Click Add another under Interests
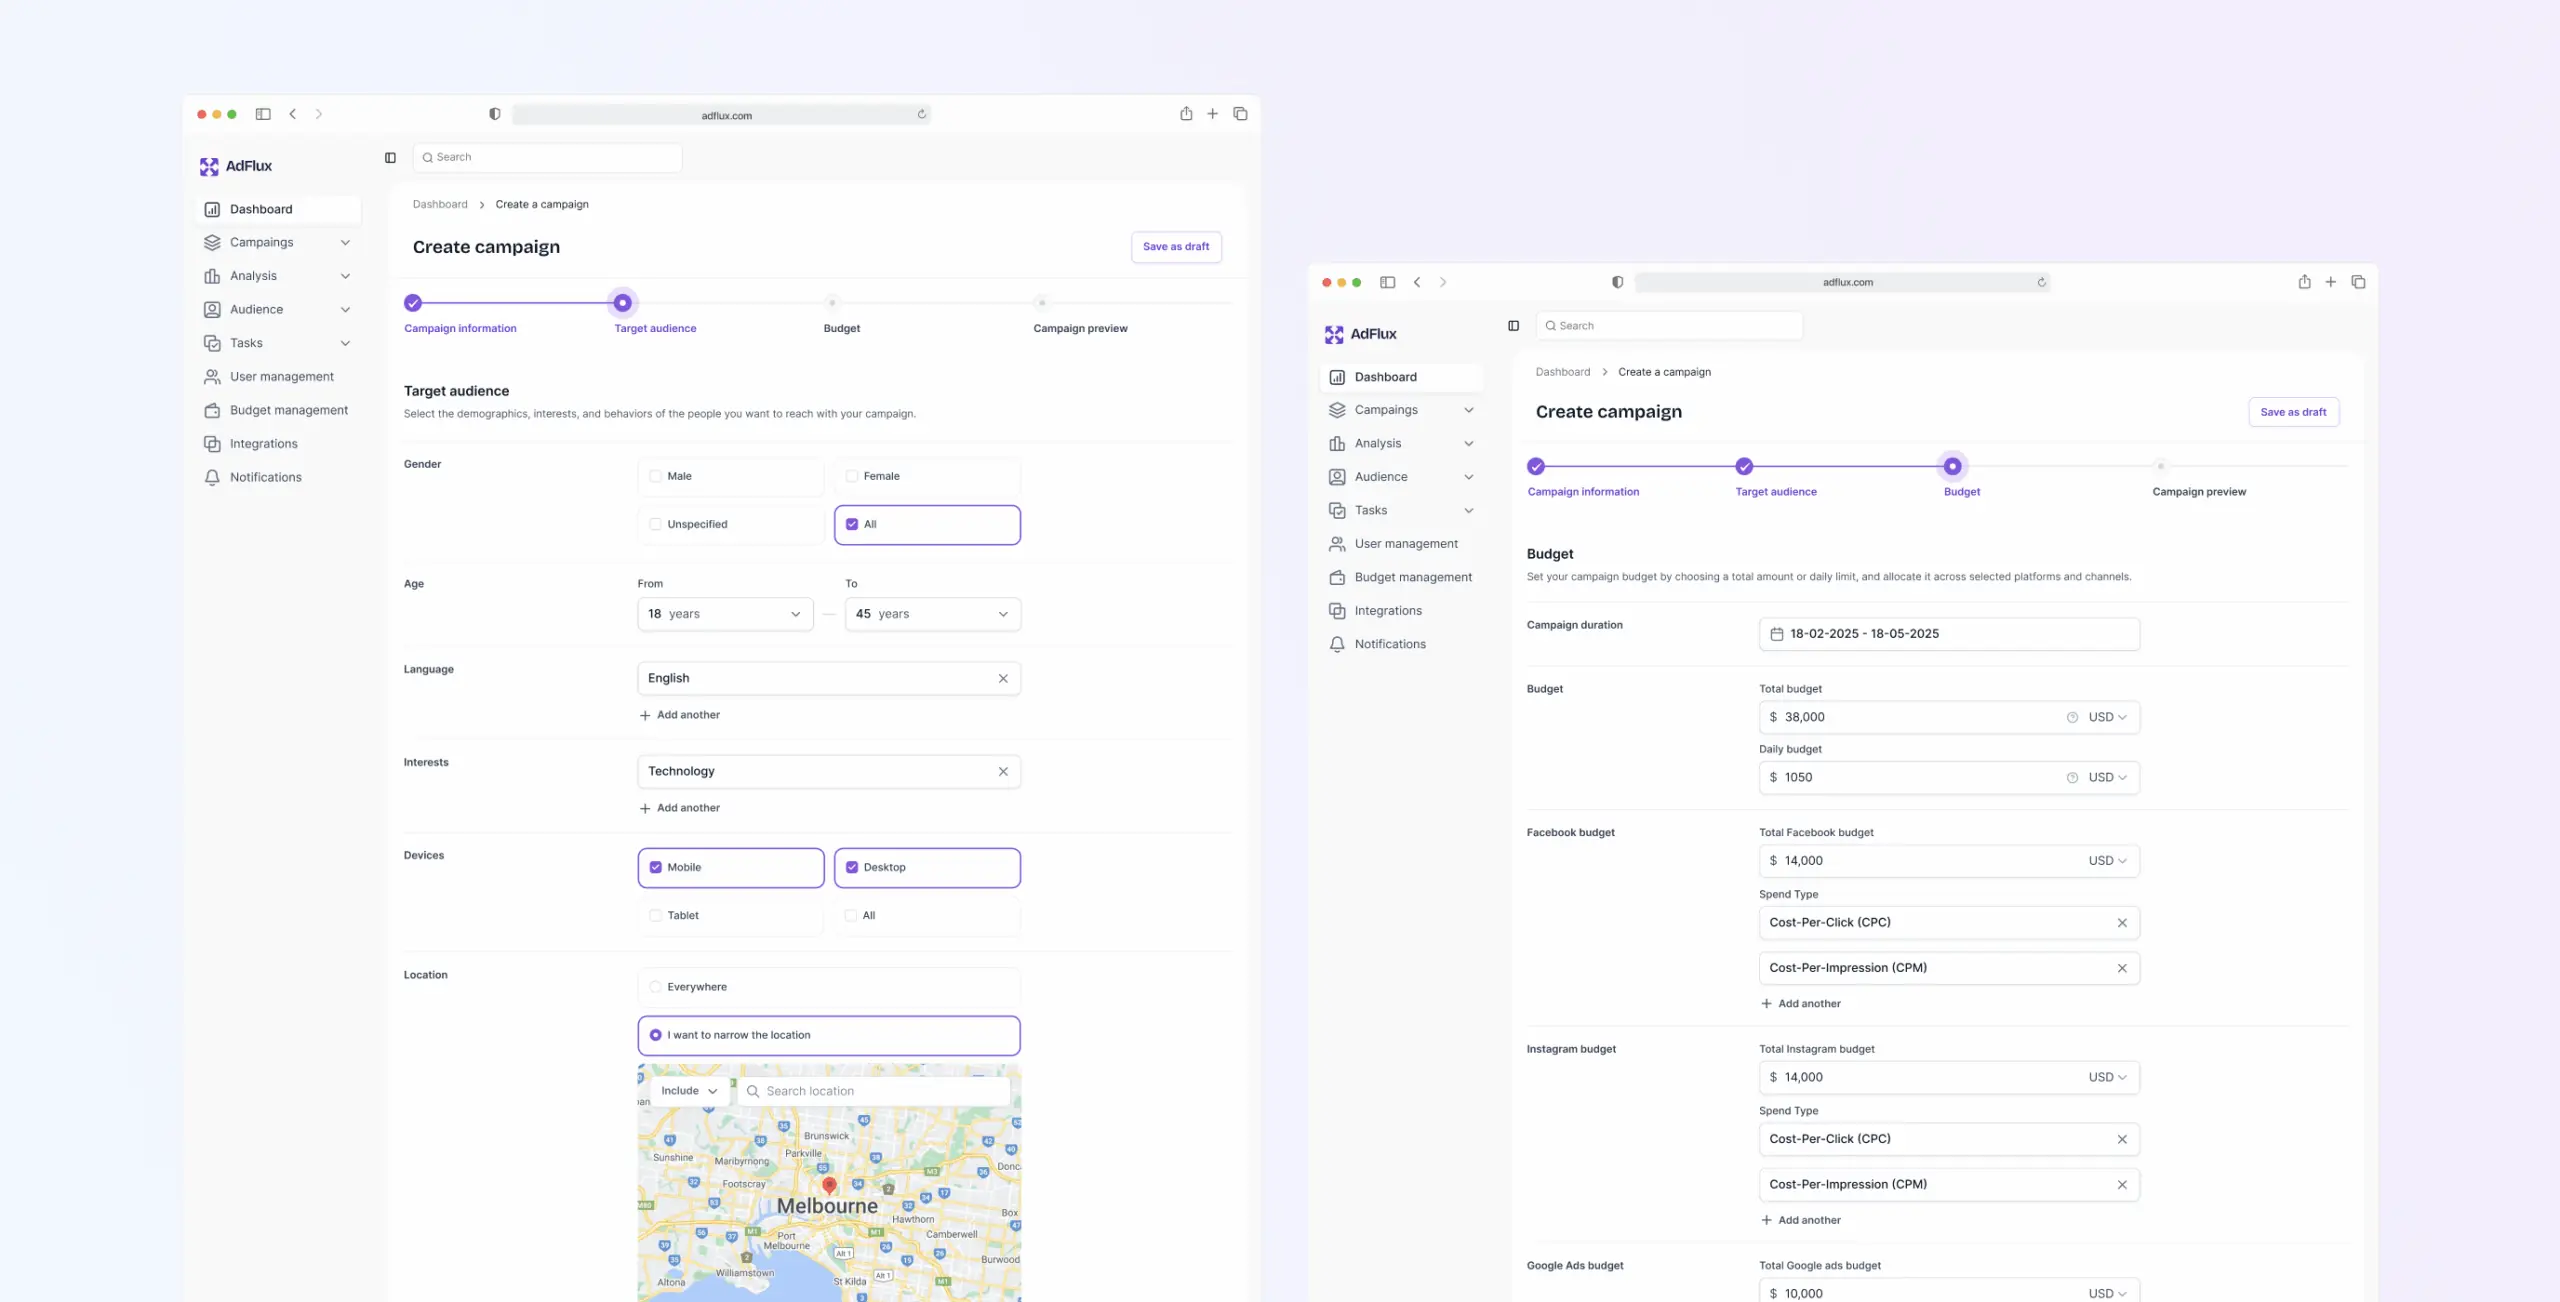Screen dimensions: 2560x1302 click(x=680, y=808)
